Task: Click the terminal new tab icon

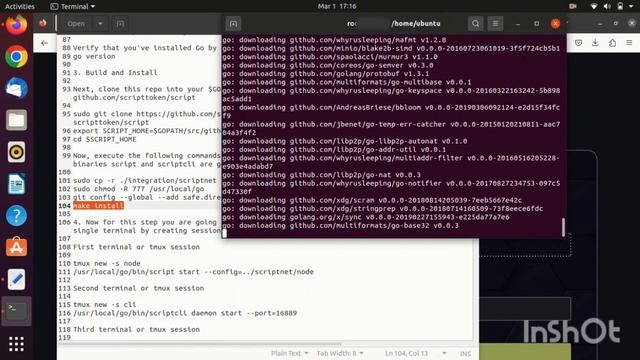Action: point(233,24)
